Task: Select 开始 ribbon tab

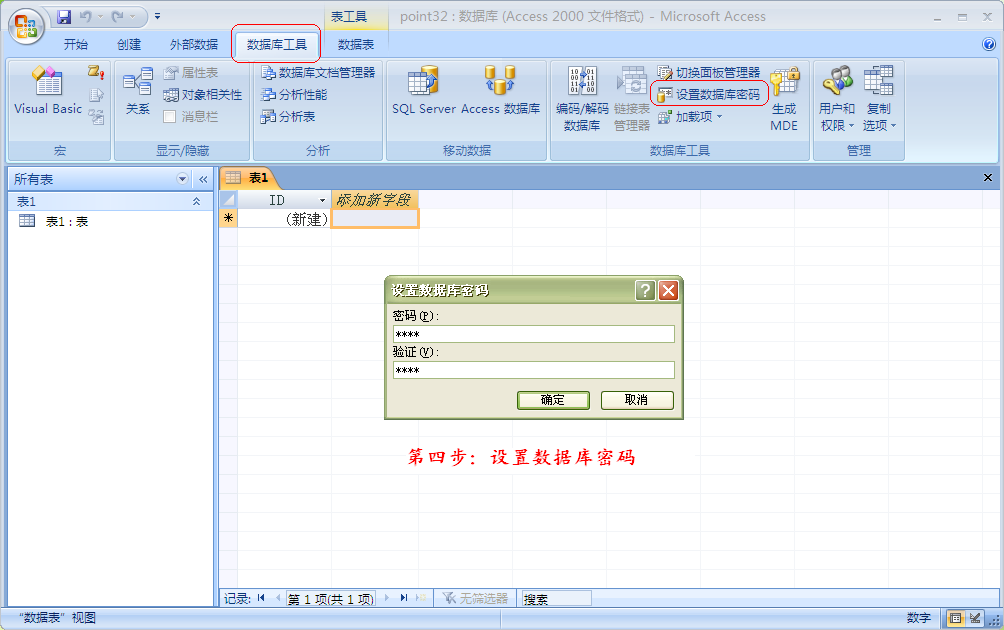Action: (x=76, y=44)
